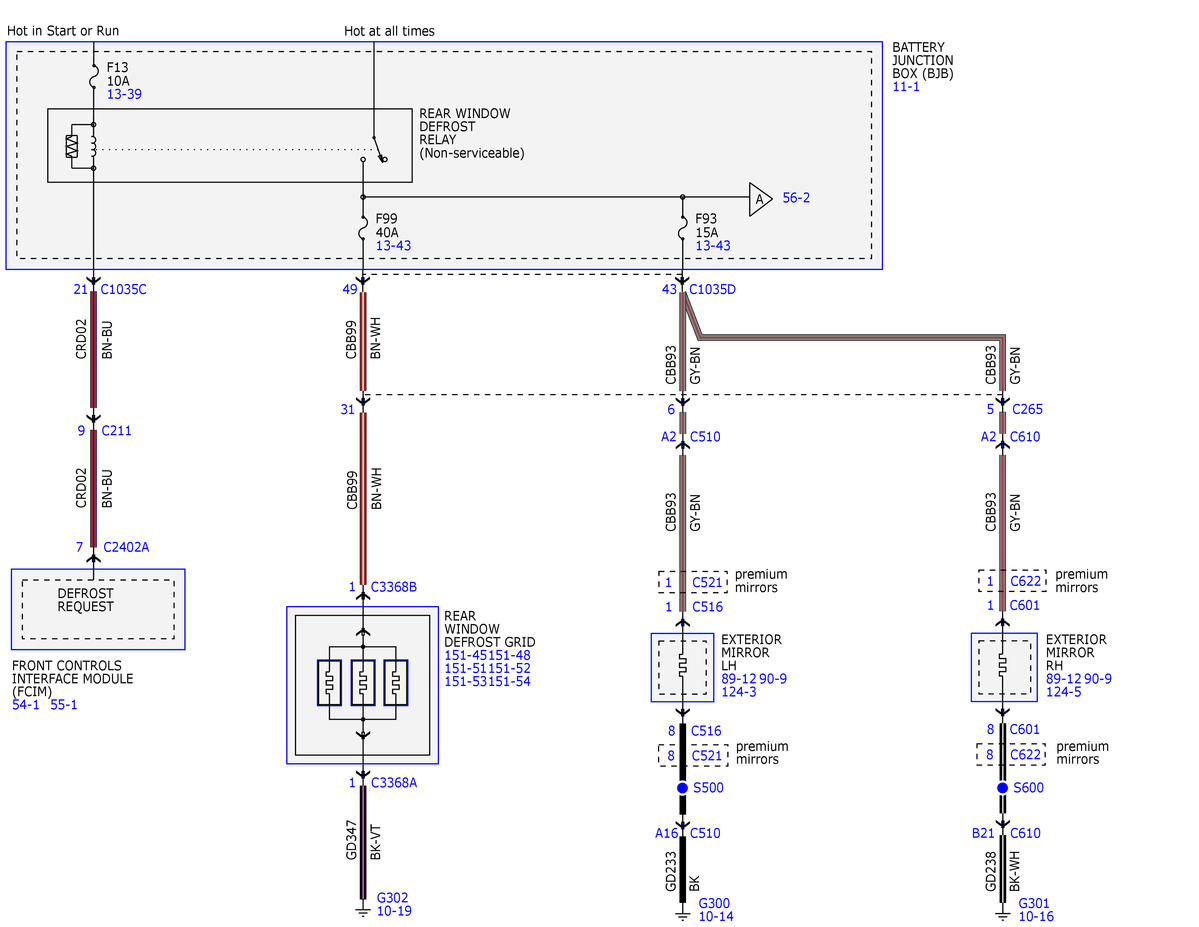Screen dimensions: 1199x927
Task: Click the S500 splice dot
Action: click(682, 788)
